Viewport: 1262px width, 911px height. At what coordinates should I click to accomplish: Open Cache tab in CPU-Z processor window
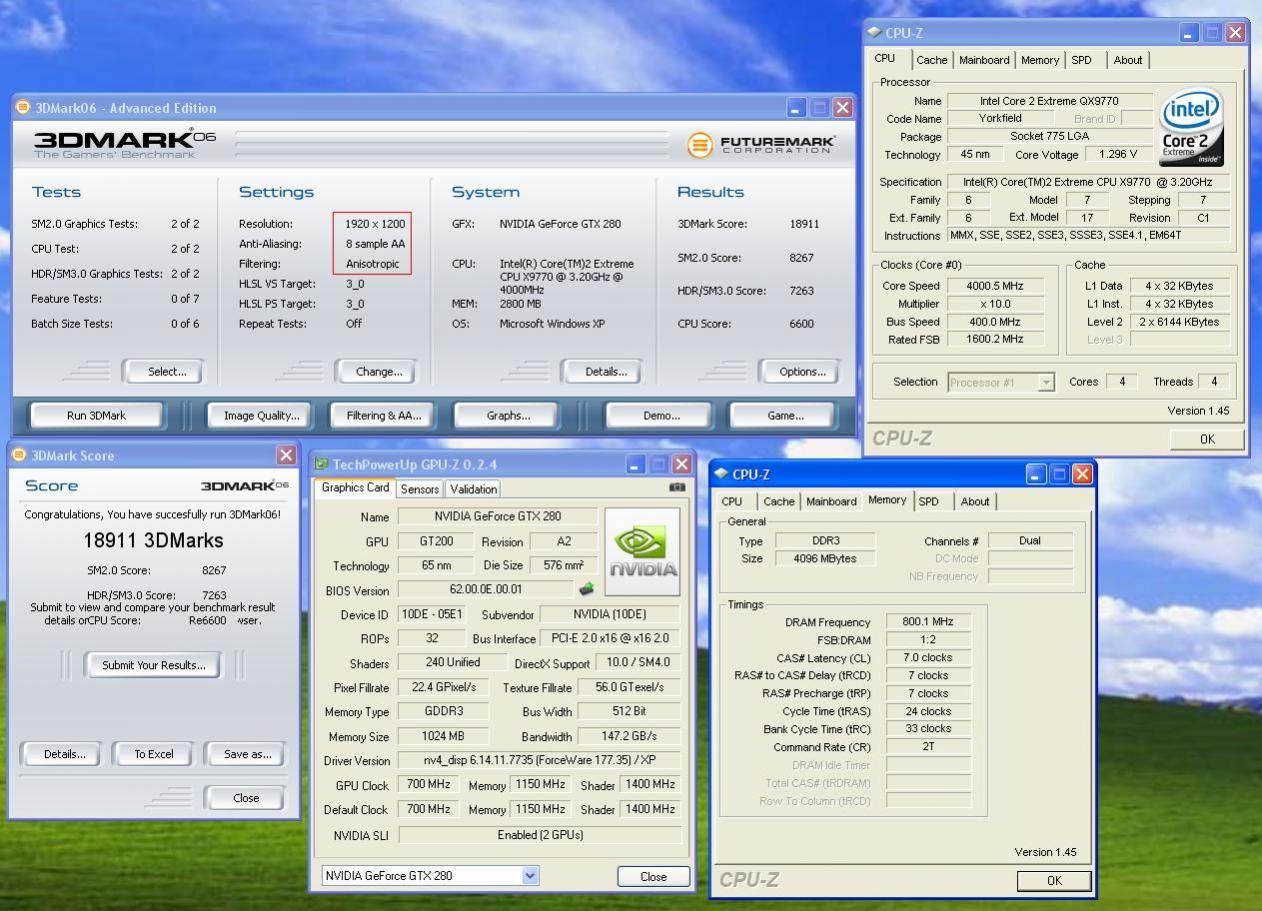(x=932, y=60)
